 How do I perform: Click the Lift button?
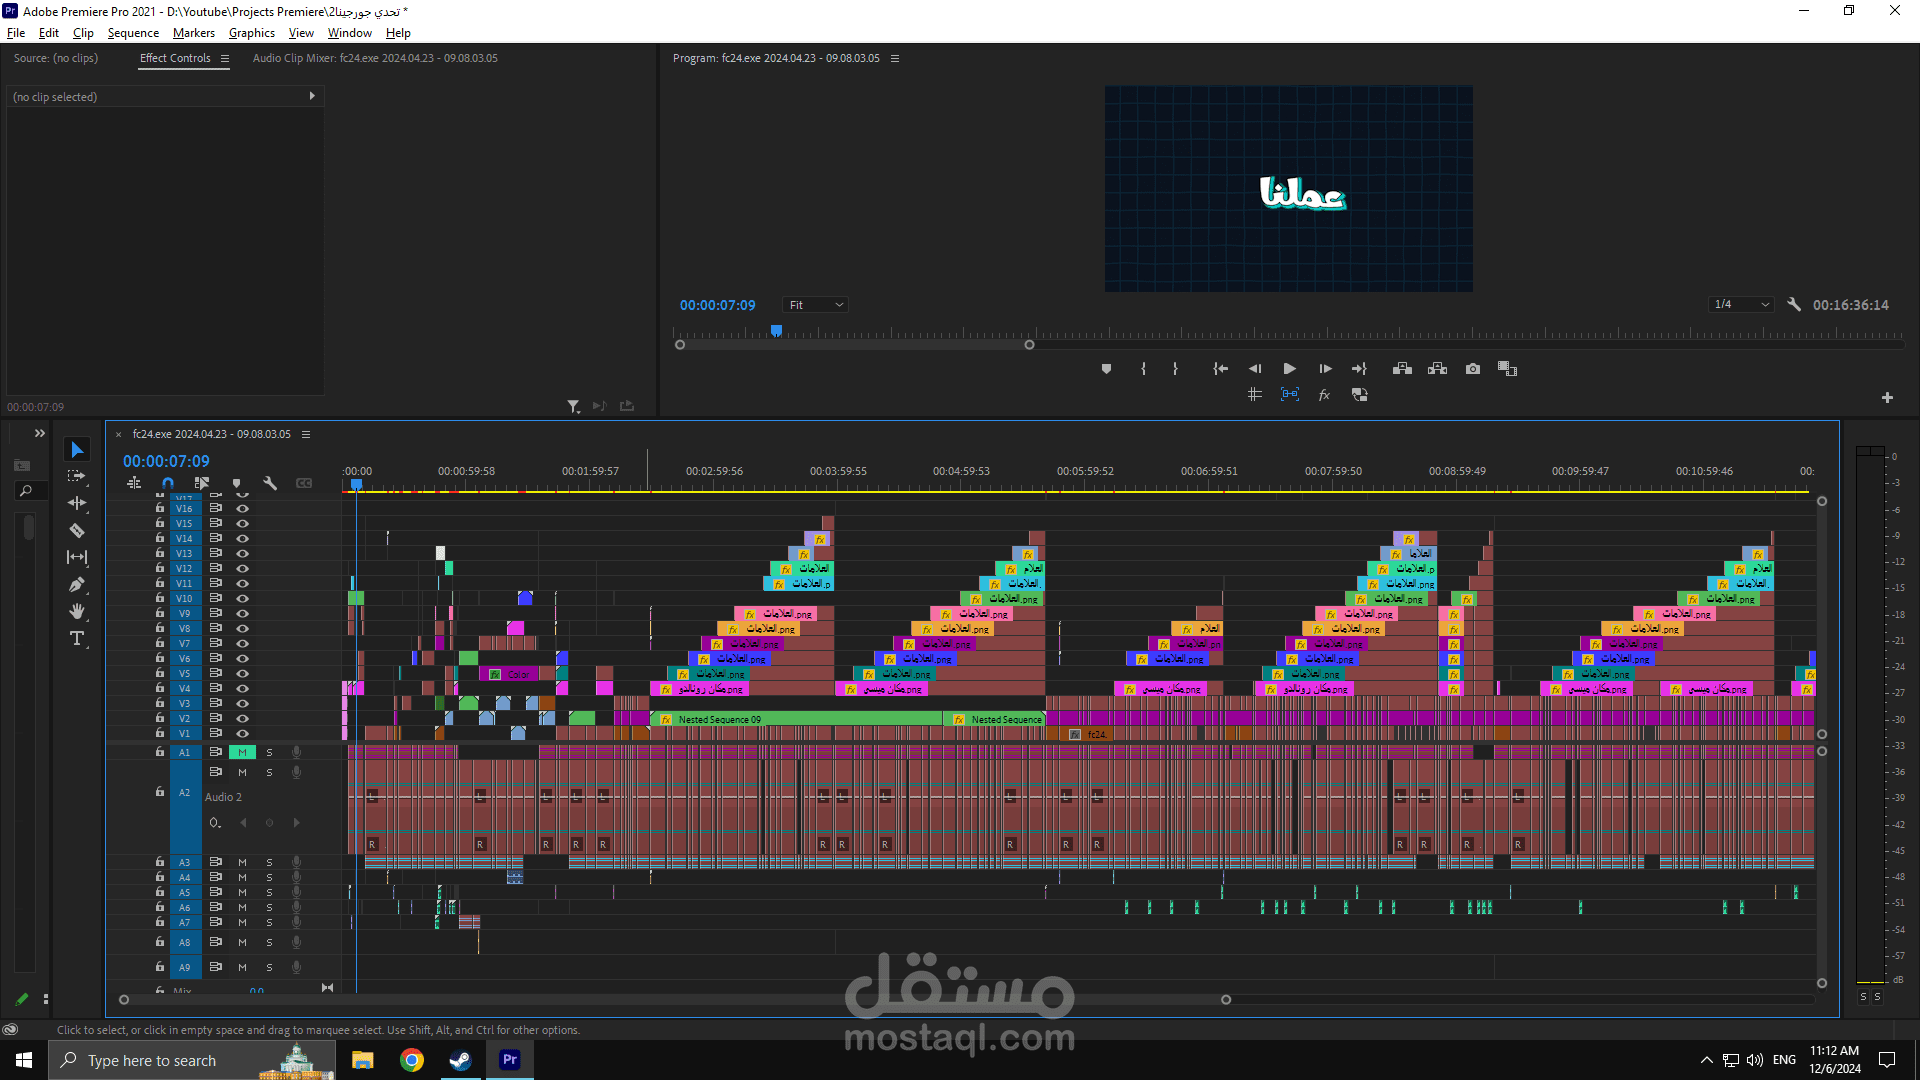[x=1402, y=369]
